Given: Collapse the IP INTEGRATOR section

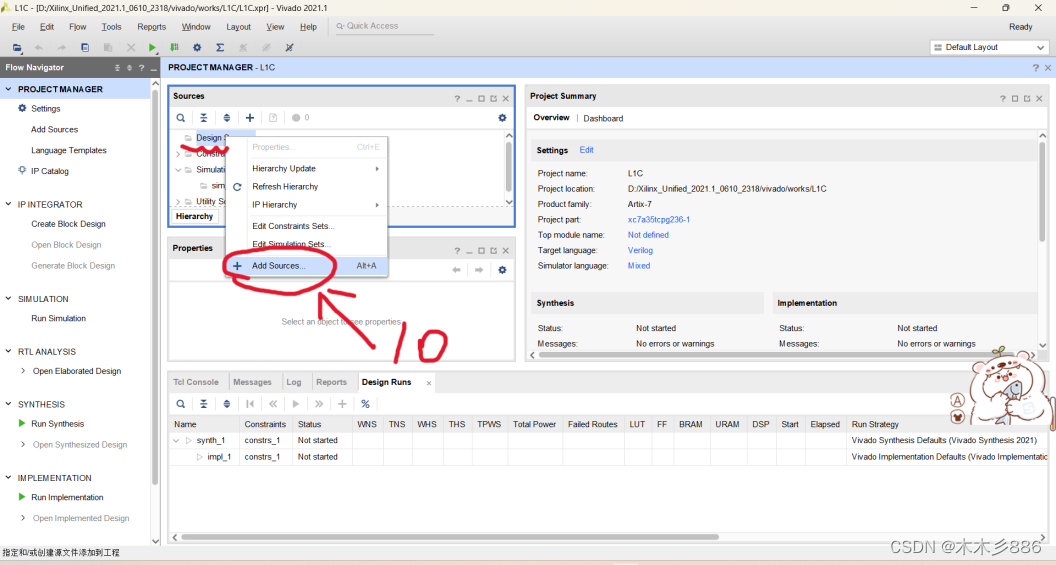Looking at the screenshot, I should pos(8,204).
